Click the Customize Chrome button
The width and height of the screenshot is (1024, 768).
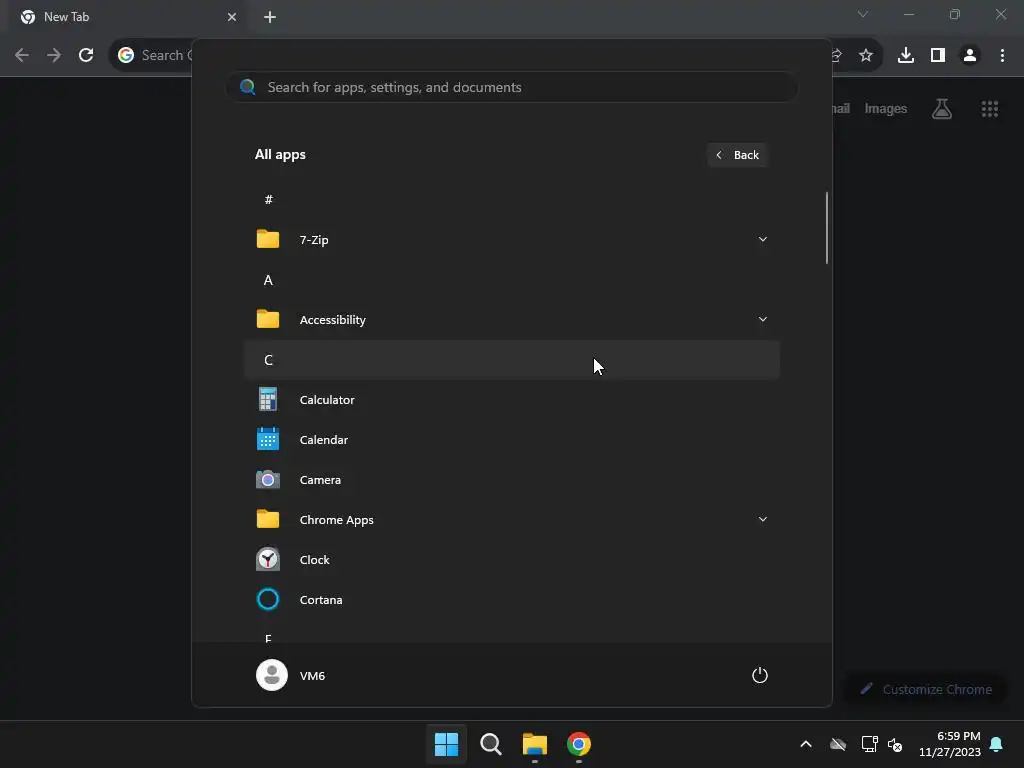[x=926, y=689]
